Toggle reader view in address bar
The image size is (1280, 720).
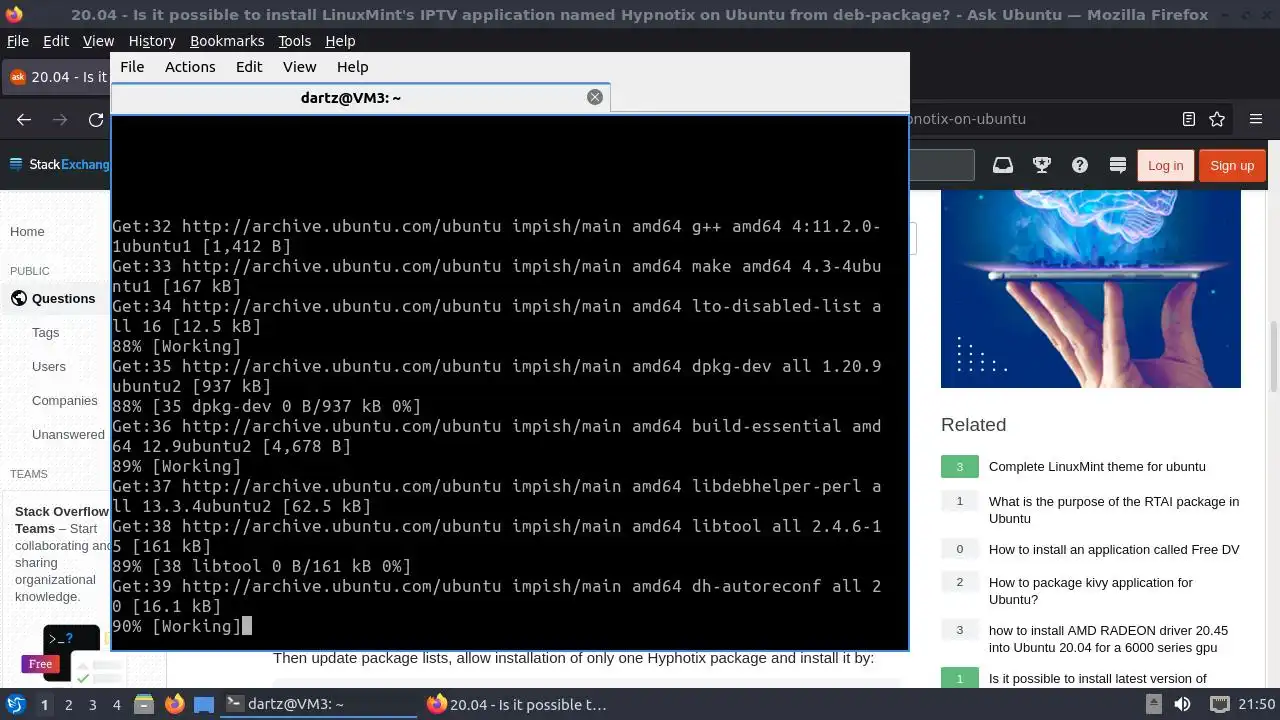point(1189,119)
